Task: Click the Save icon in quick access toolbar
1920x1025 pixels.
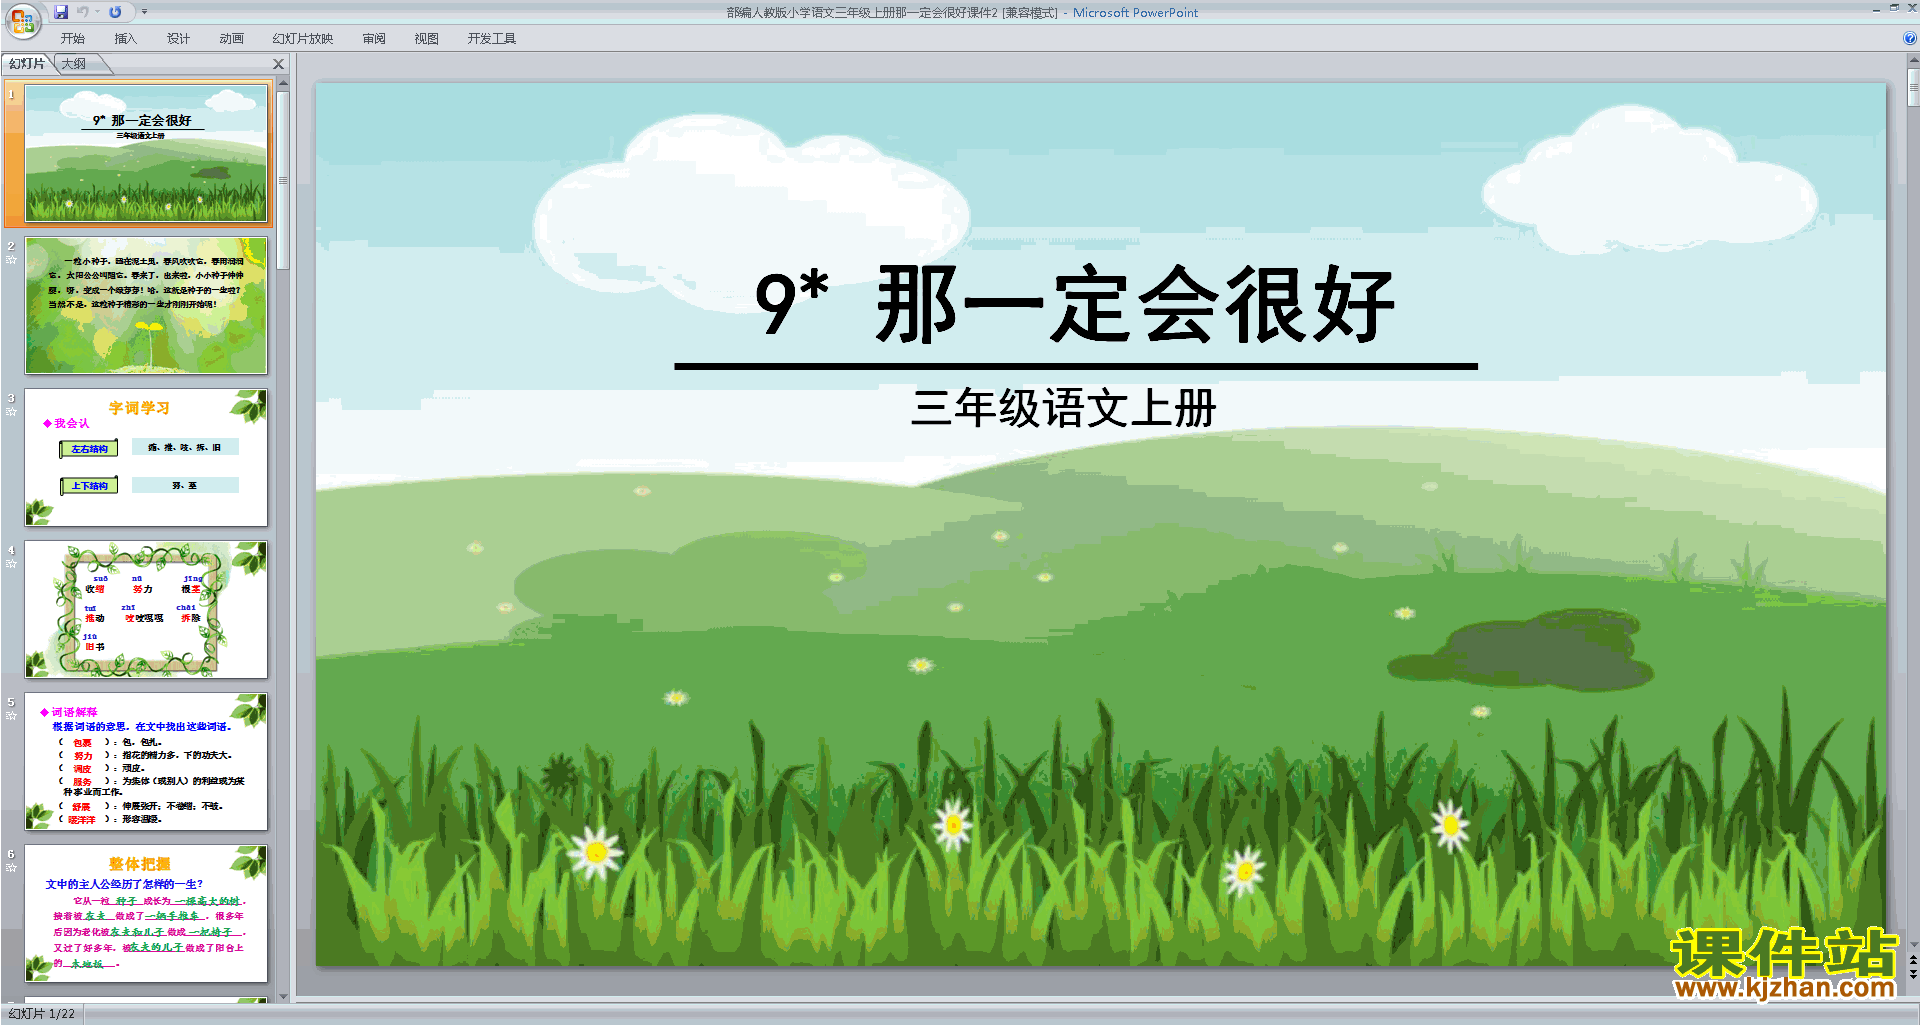Action: (61, 12)
